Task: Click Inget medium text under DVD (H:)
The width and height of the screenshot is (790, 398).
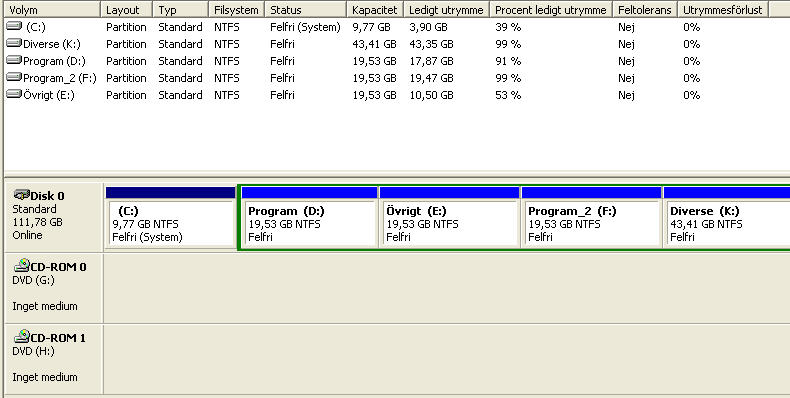Action: (x=45, y=377)
